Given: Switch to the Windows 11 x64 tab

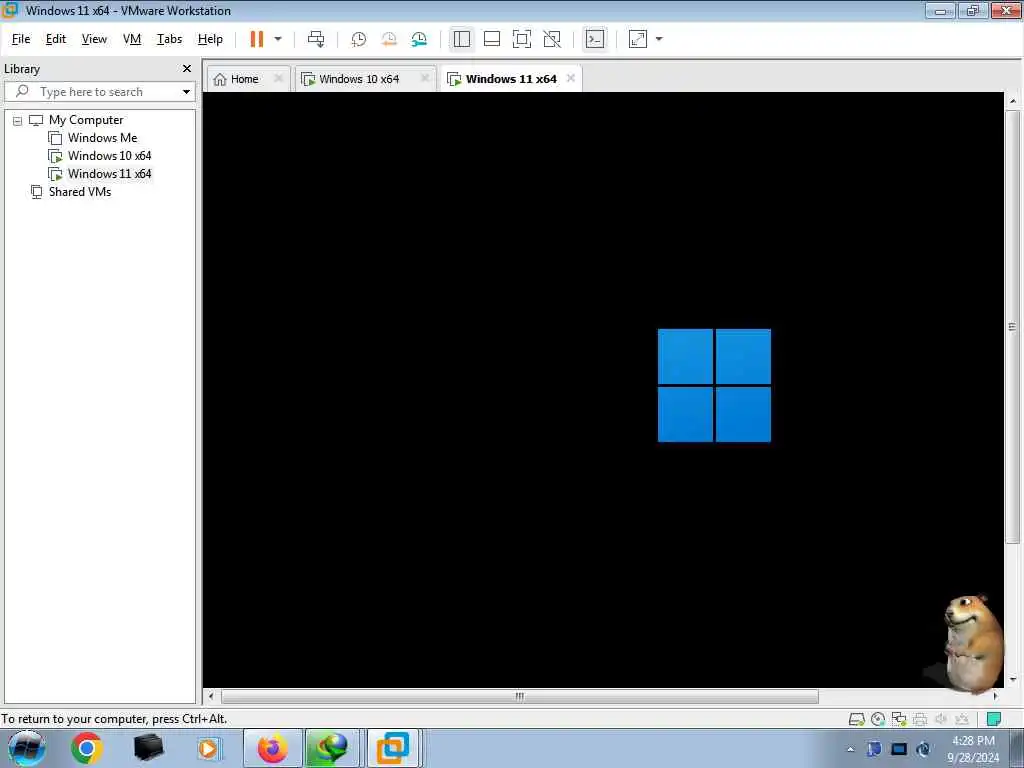Looking at the screenshot, I should click(x=511, y=79).
